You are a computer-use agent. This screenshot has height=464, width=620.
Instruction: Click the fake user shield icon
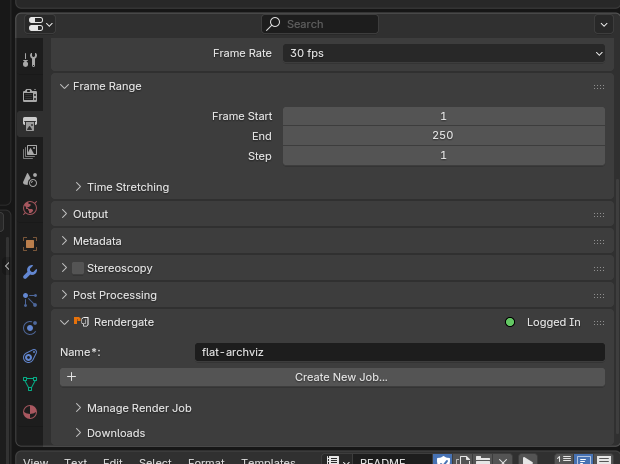tap(442, 460)
